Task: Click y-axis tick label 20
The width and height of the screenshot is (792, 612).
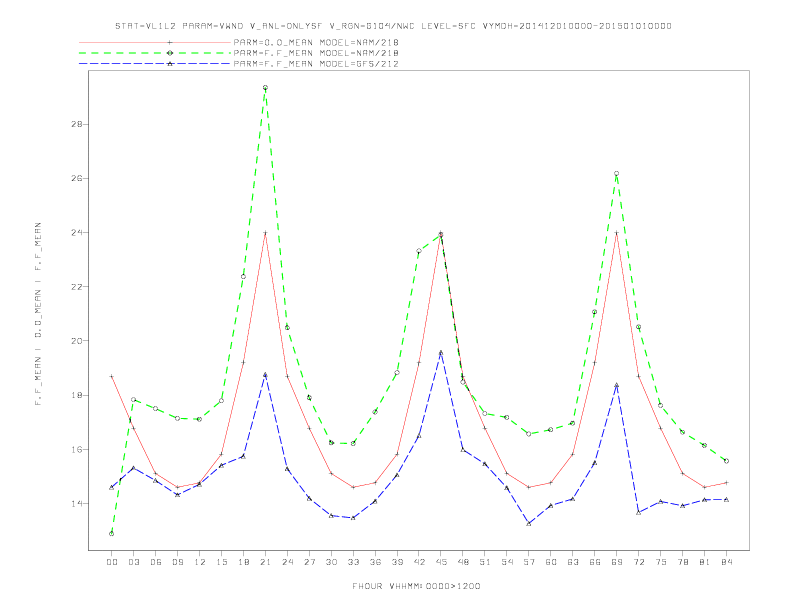Action: pyautogui.click(x=76, y=341)
